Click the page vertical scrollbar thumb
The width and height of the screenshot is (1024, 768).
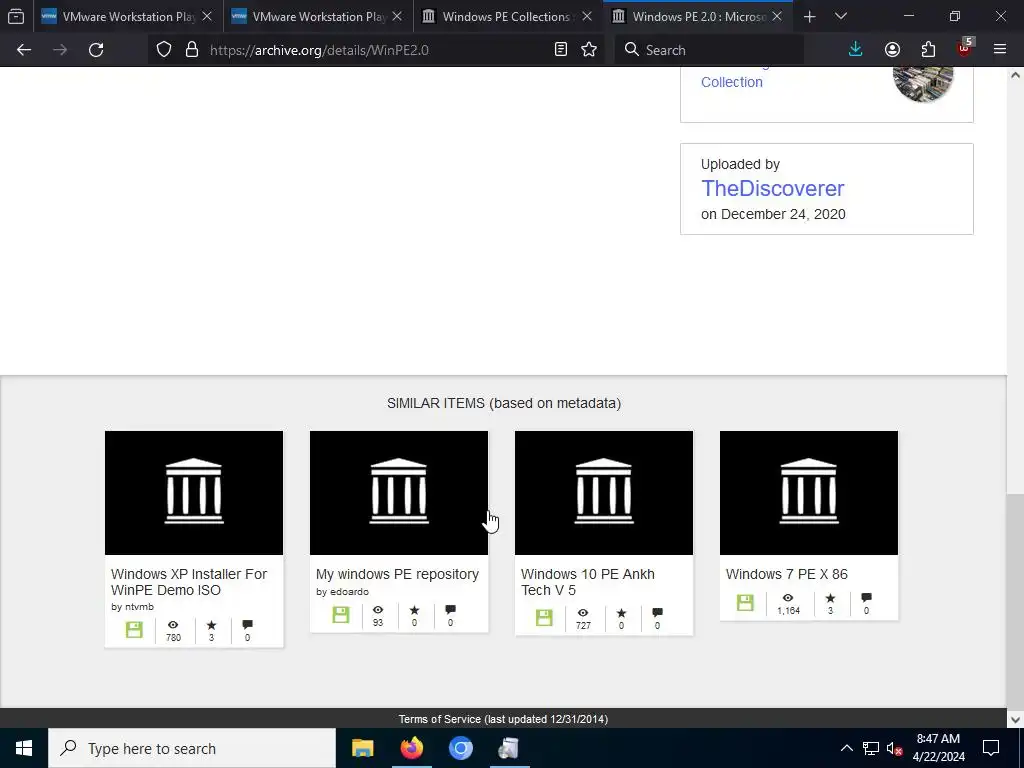coord(1015,601)
